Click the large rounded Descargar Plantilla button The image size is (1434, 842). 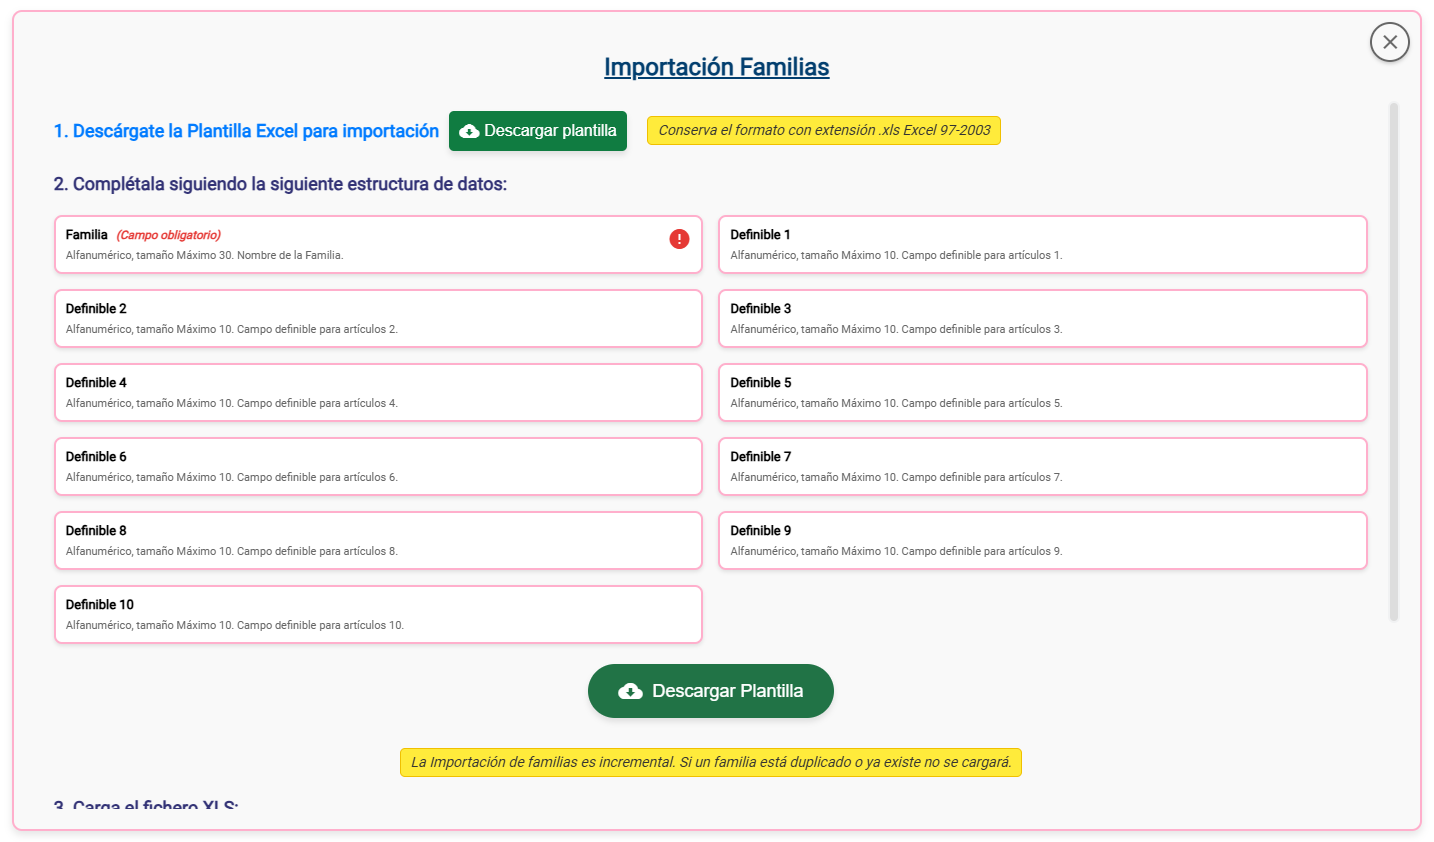click(711, 691)
